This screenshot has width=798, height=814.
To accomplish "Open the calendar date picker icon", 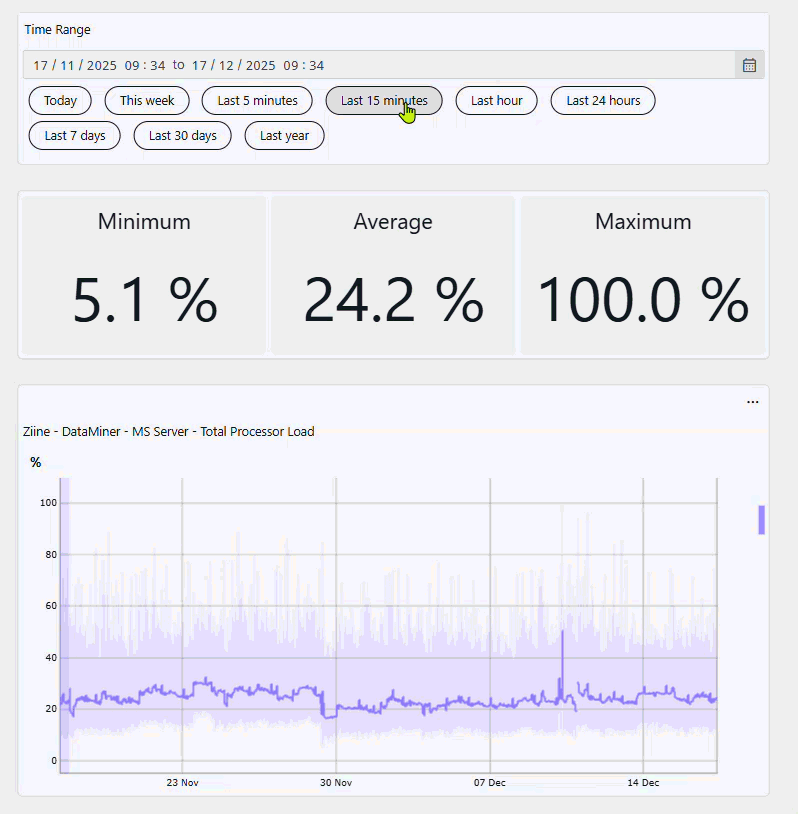I will 749,65.
